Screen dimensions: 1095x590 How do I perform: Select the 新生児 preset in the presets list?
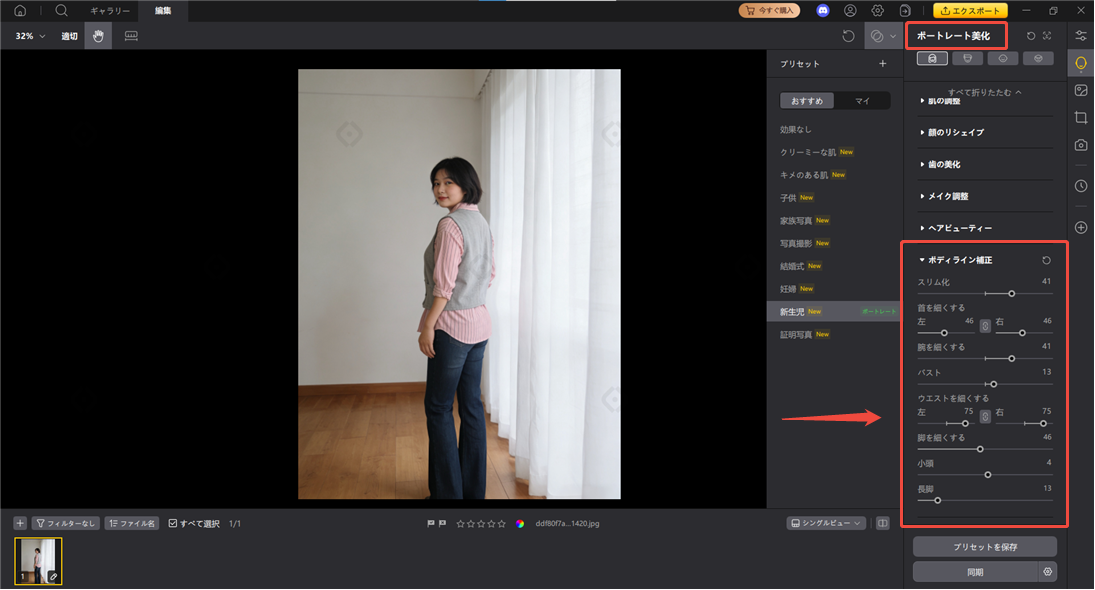coord(793,311)
